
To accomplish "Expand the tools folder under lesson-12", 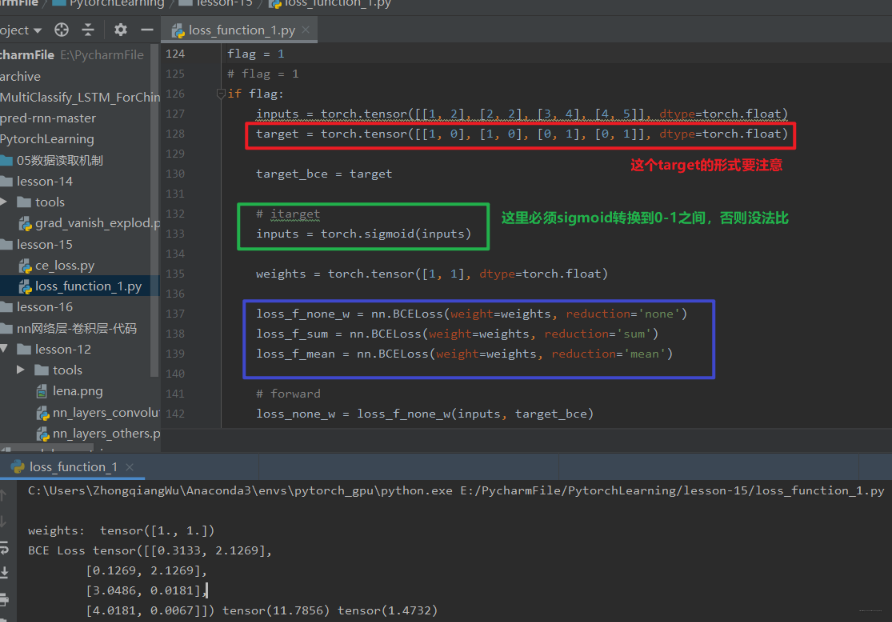I will (x=20, y=370).
